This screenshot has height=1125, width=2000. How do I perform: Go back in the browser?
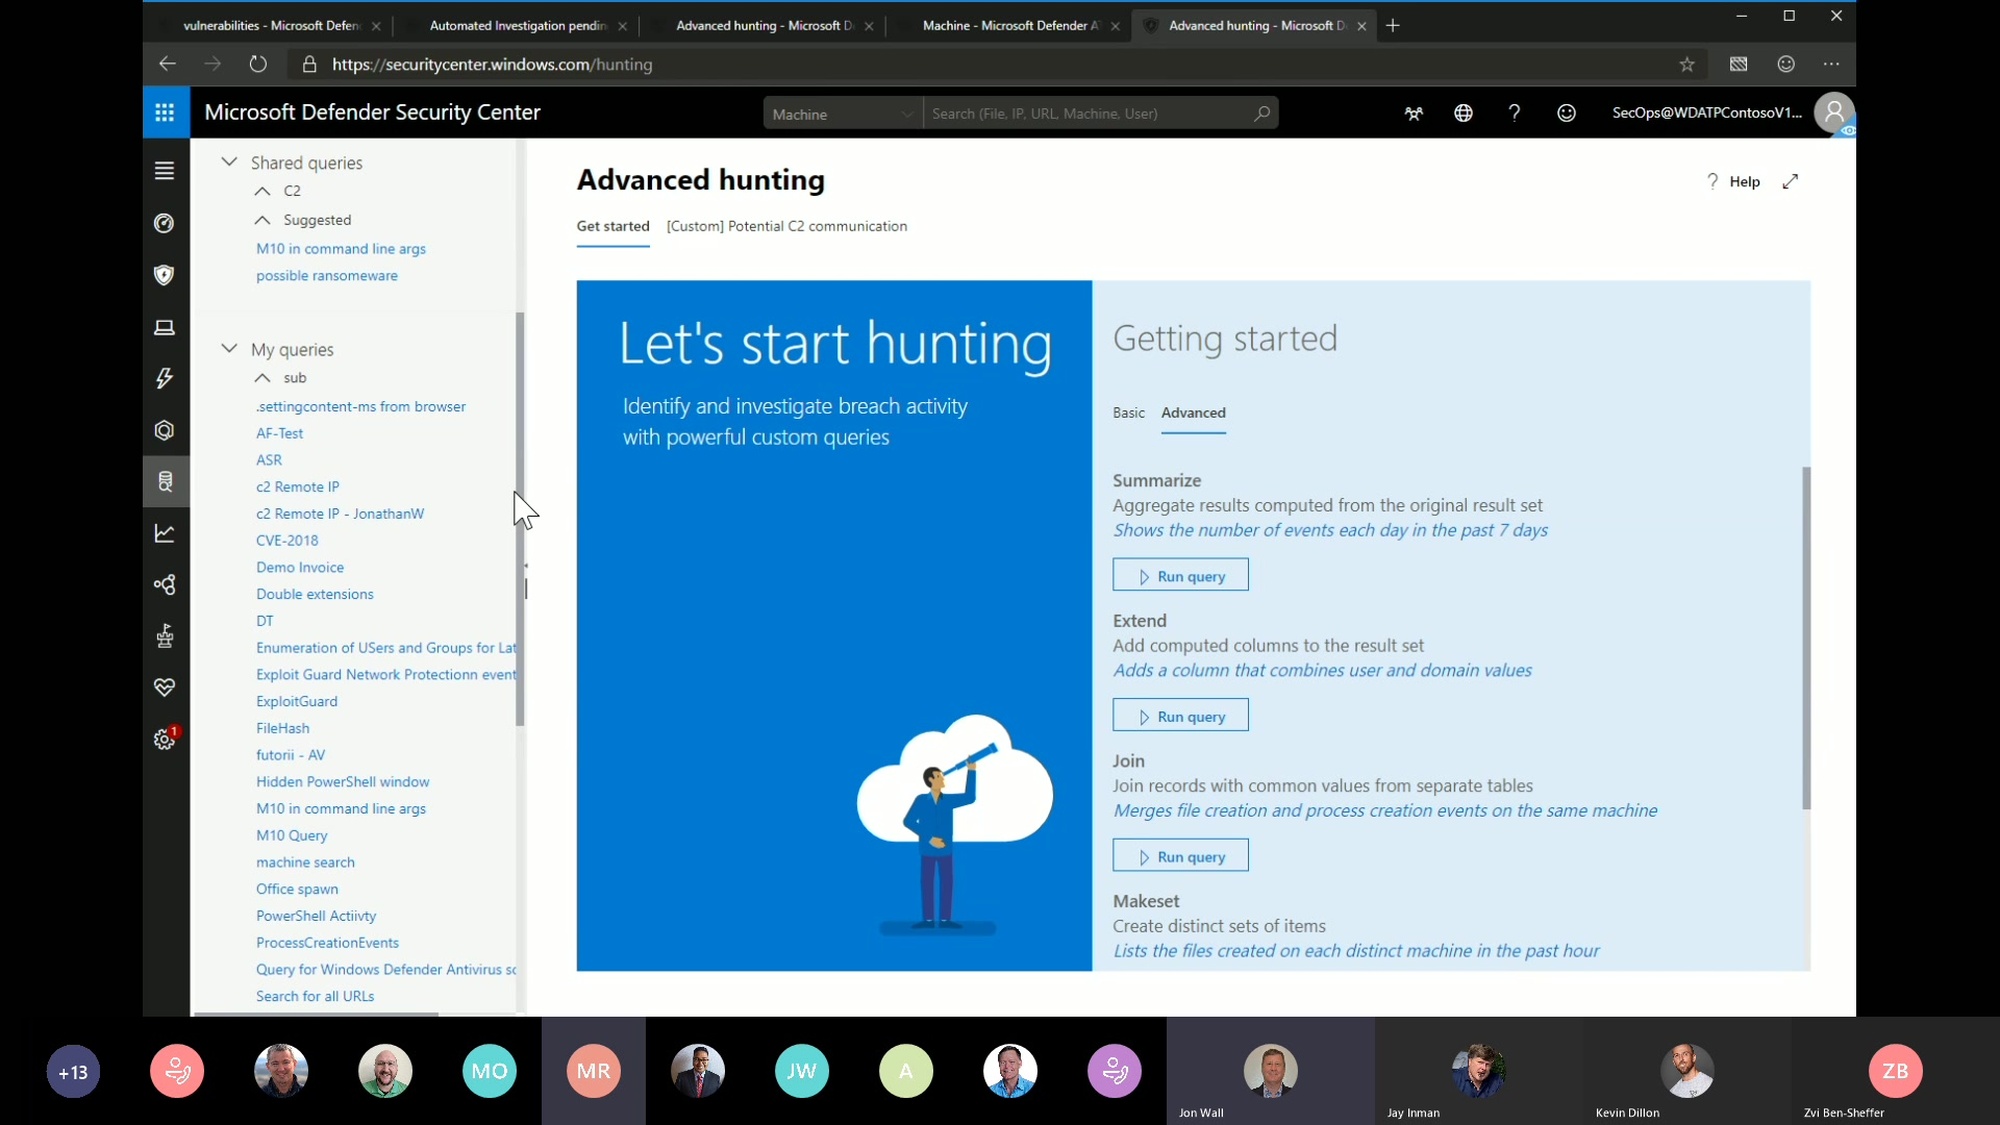[x=167, y=64]
